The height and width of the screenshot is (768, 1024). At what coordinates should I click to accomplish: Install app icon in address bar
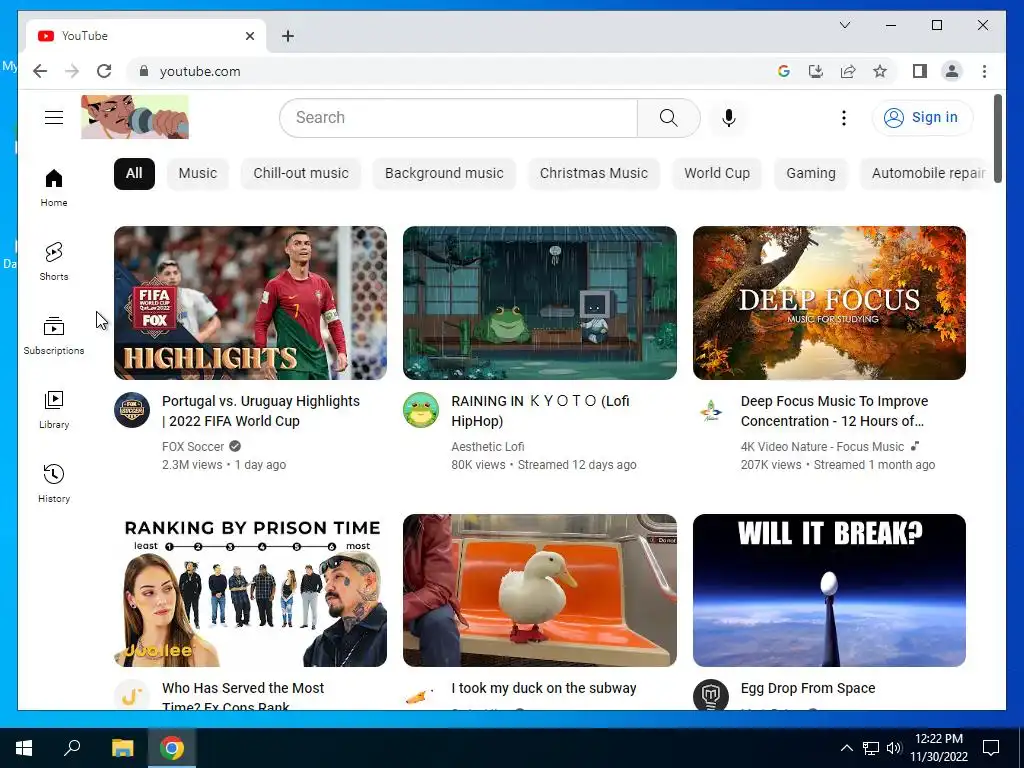pyautogui.click(x=816, y=71)
